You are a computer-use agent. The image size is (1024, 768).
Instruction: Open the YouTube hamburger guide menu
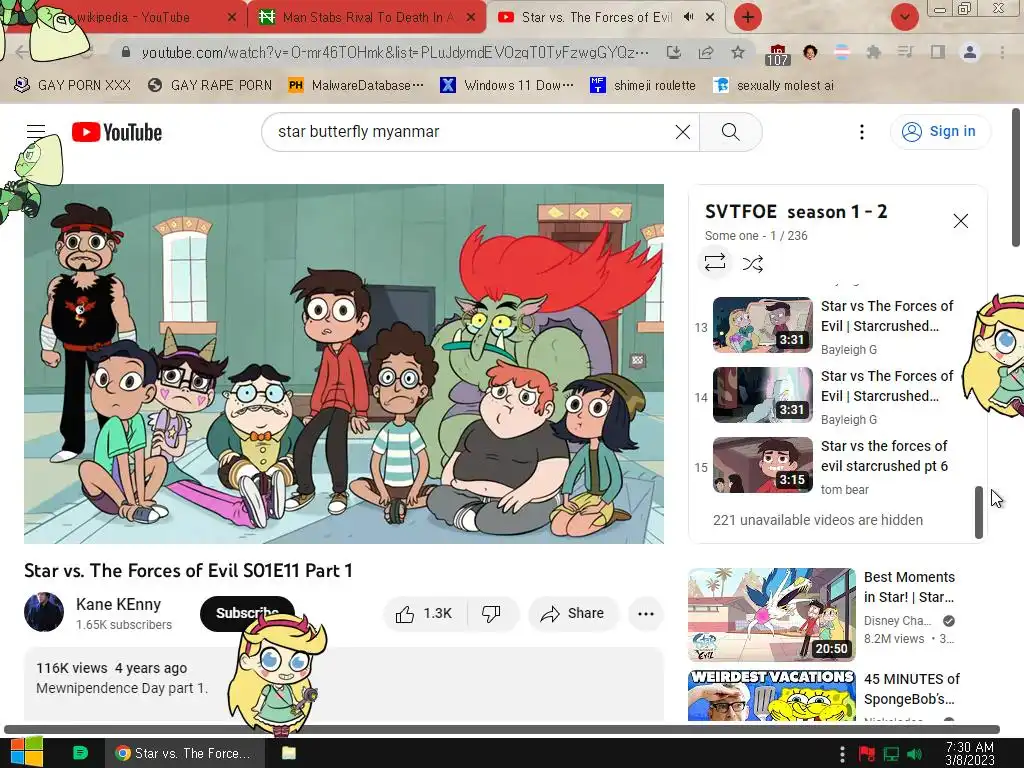click(x=36, y=132)
